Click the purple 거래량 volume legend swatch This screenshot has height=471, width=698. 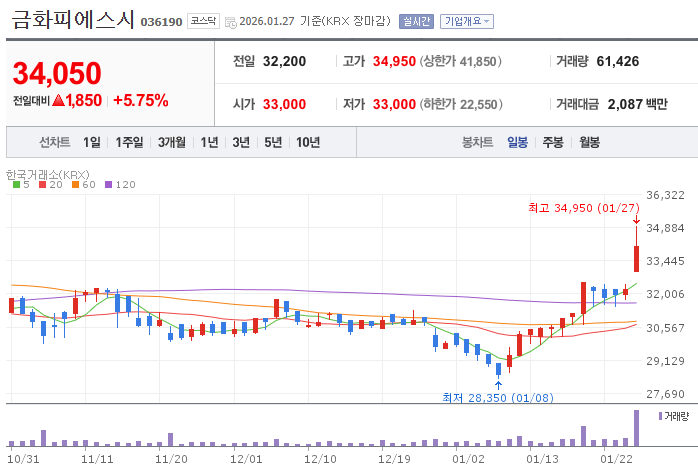point(661,416)
